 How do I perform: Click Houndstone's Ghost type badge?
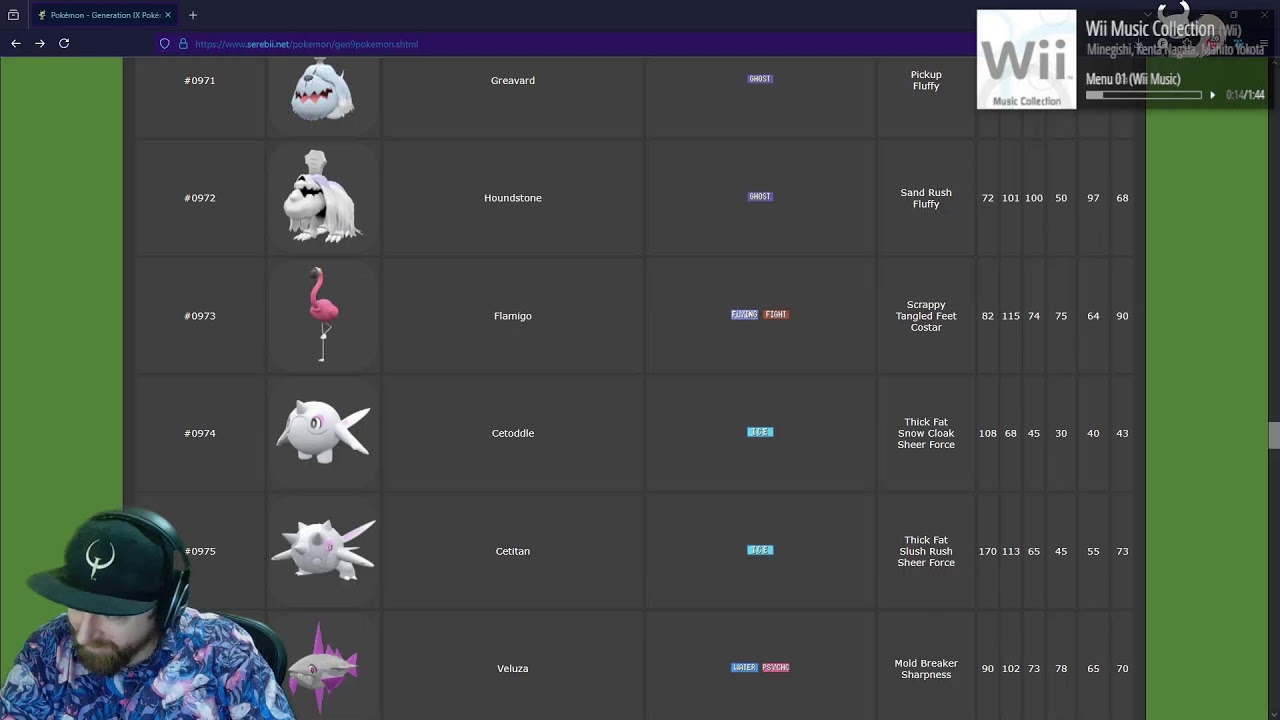point(760,197)
